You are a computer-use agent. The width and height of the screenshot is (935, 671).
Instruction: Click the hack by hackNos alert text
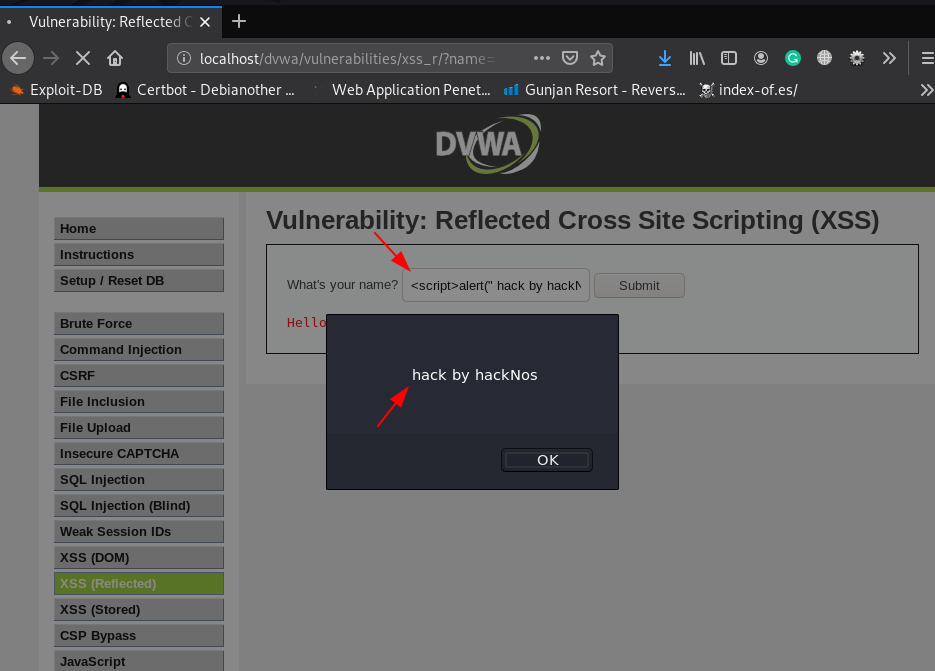(475, 375)
